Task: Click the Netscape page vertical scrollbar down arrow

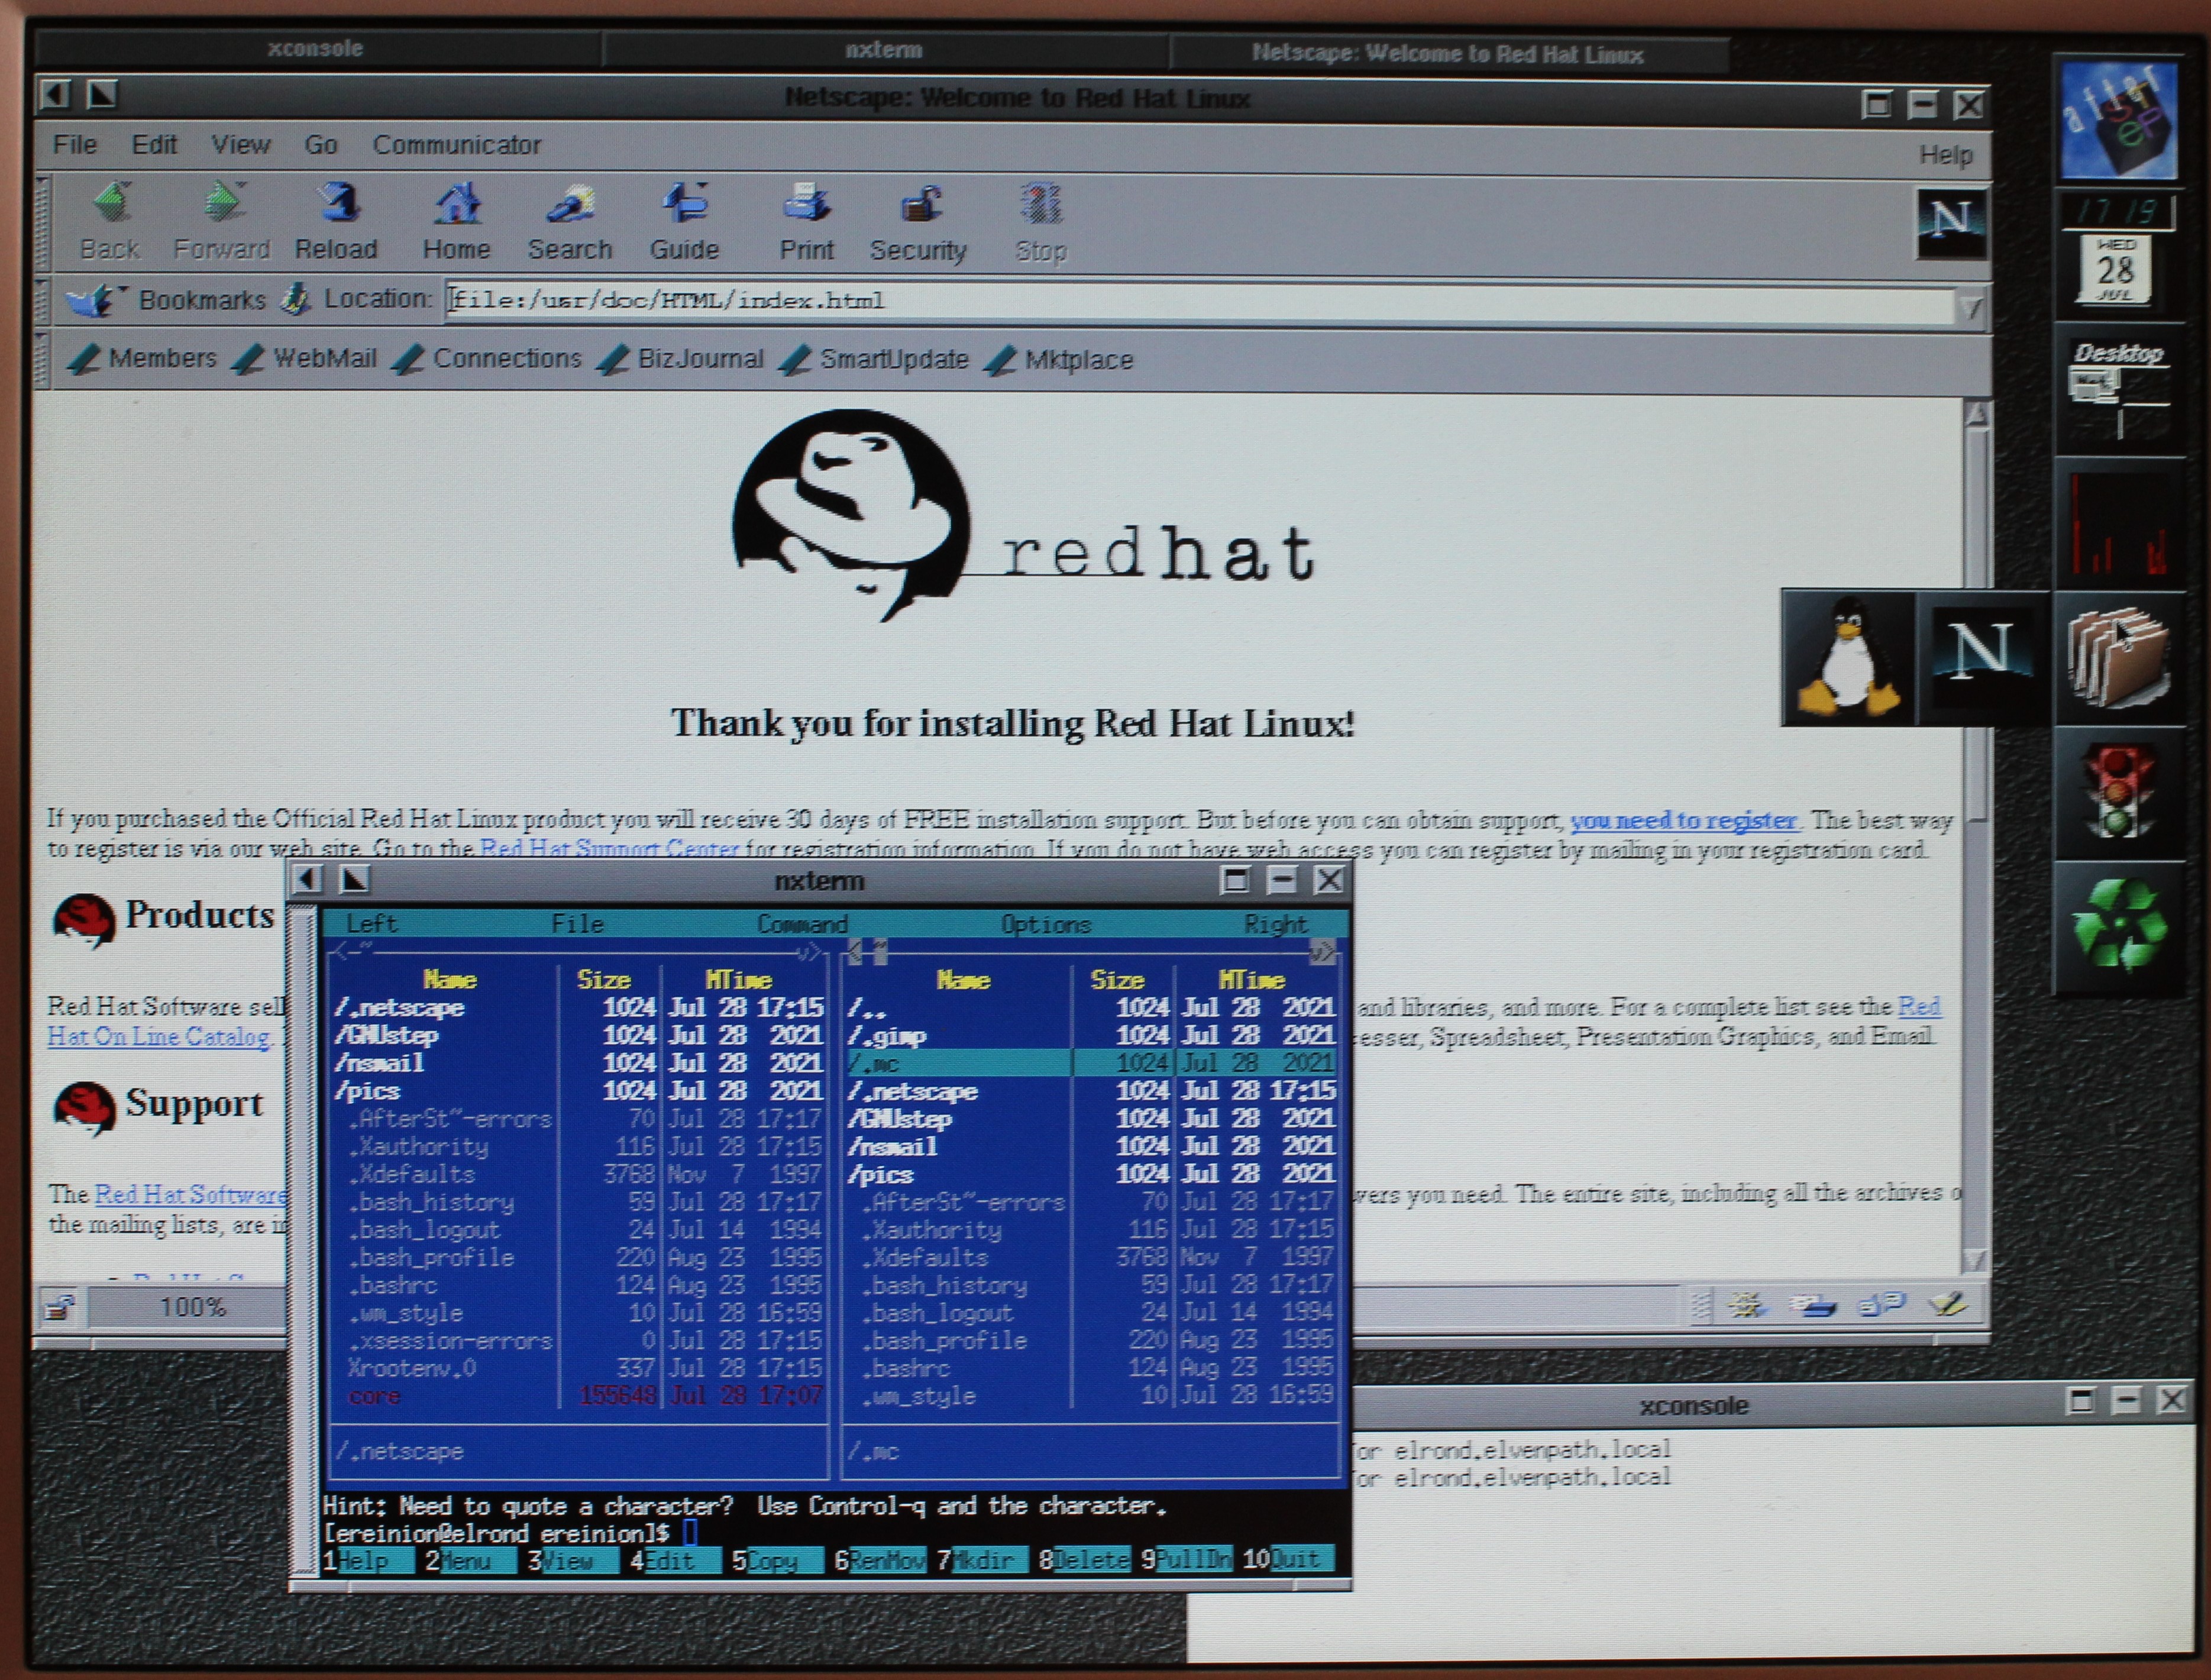Action: tap(1975, 1259)
